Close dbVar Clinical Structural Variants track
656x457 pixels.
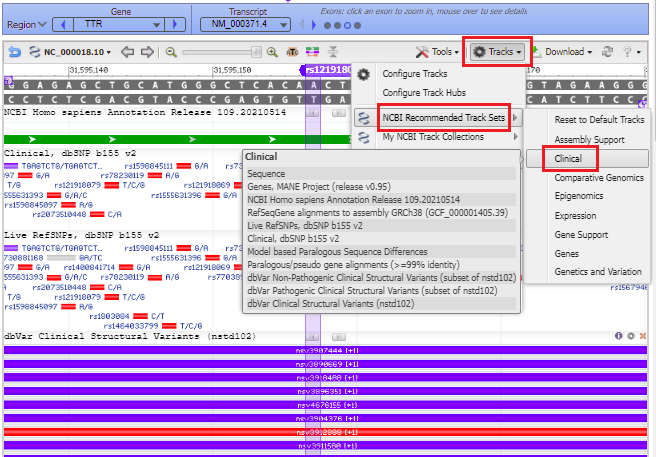click(644, 336)
